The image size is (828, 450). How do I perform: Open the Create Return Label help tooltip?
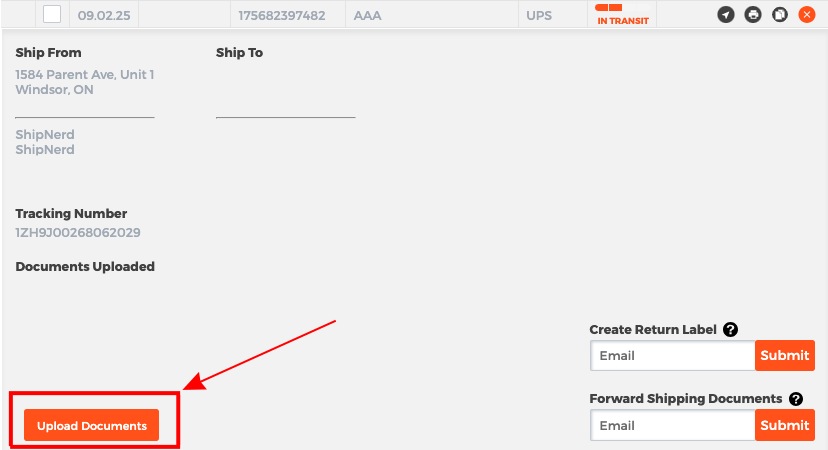pyautogui.click(x=731, y=329)
